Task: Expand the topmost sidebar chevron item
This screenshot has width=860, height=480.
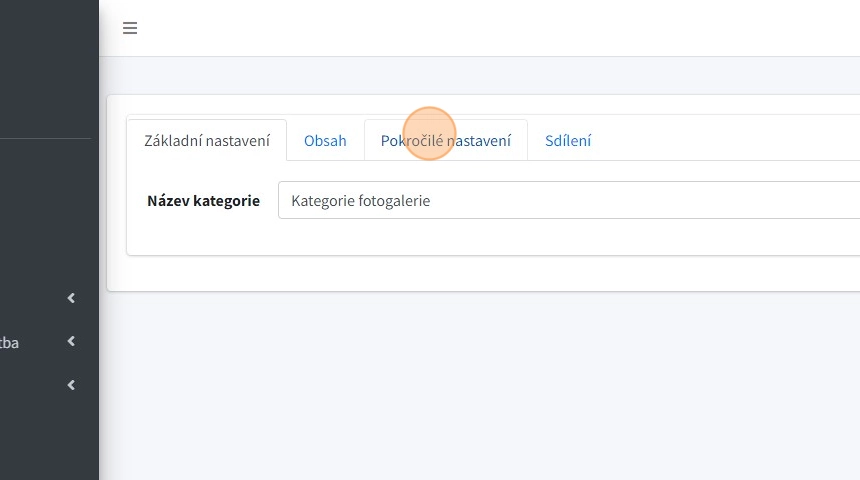Action: [x=71, y=298]
